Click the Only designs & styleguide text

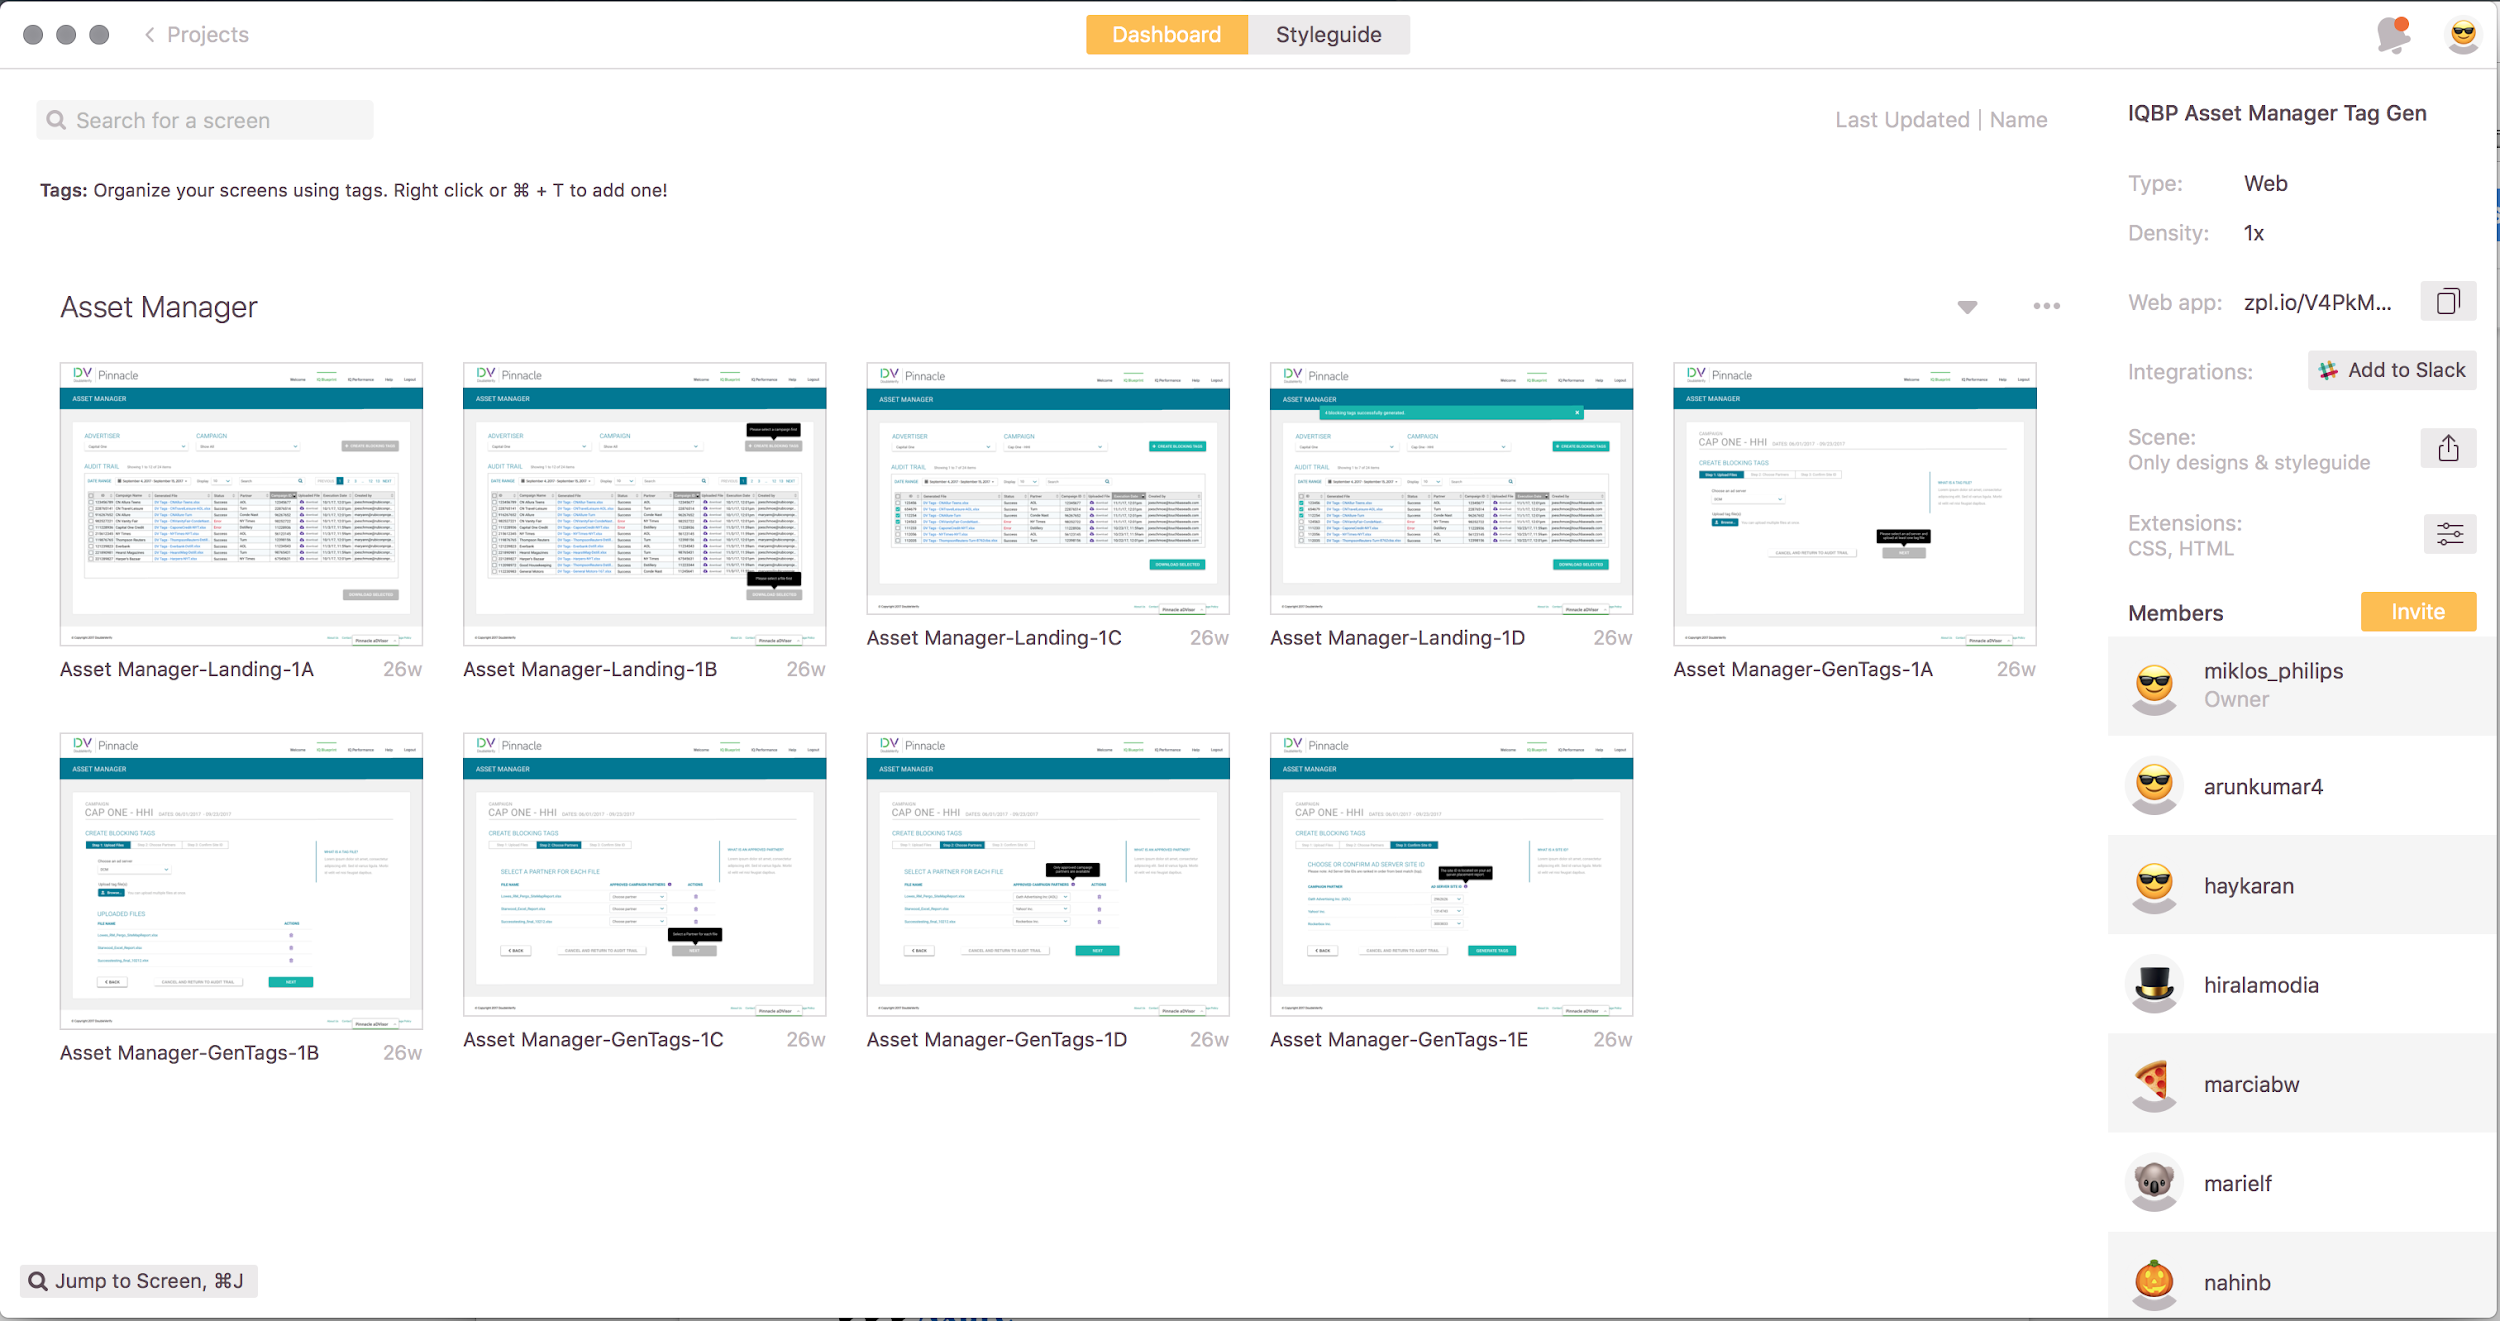click(2249, 463)
